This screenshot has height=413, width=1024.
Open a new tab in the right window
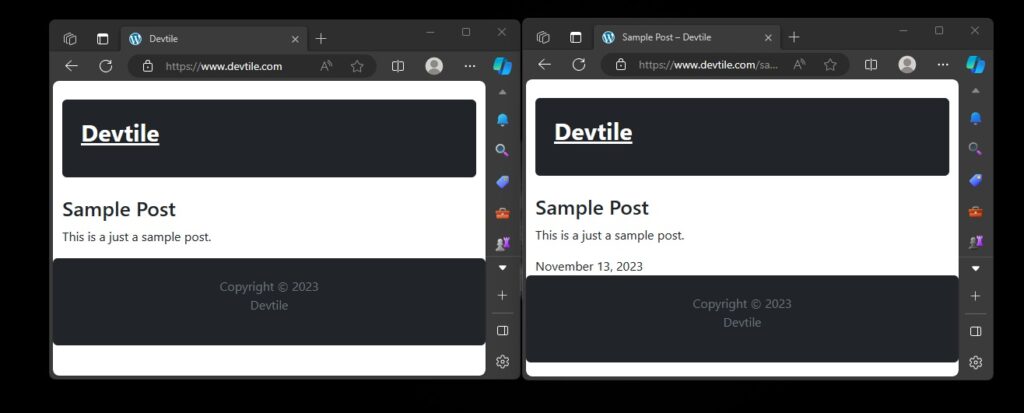coord(793,38)
